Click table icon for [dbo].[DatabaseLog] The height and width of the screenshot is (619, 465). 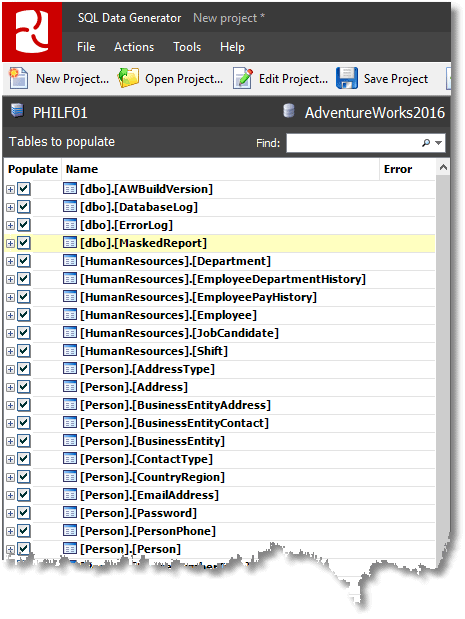coord(70,206)
